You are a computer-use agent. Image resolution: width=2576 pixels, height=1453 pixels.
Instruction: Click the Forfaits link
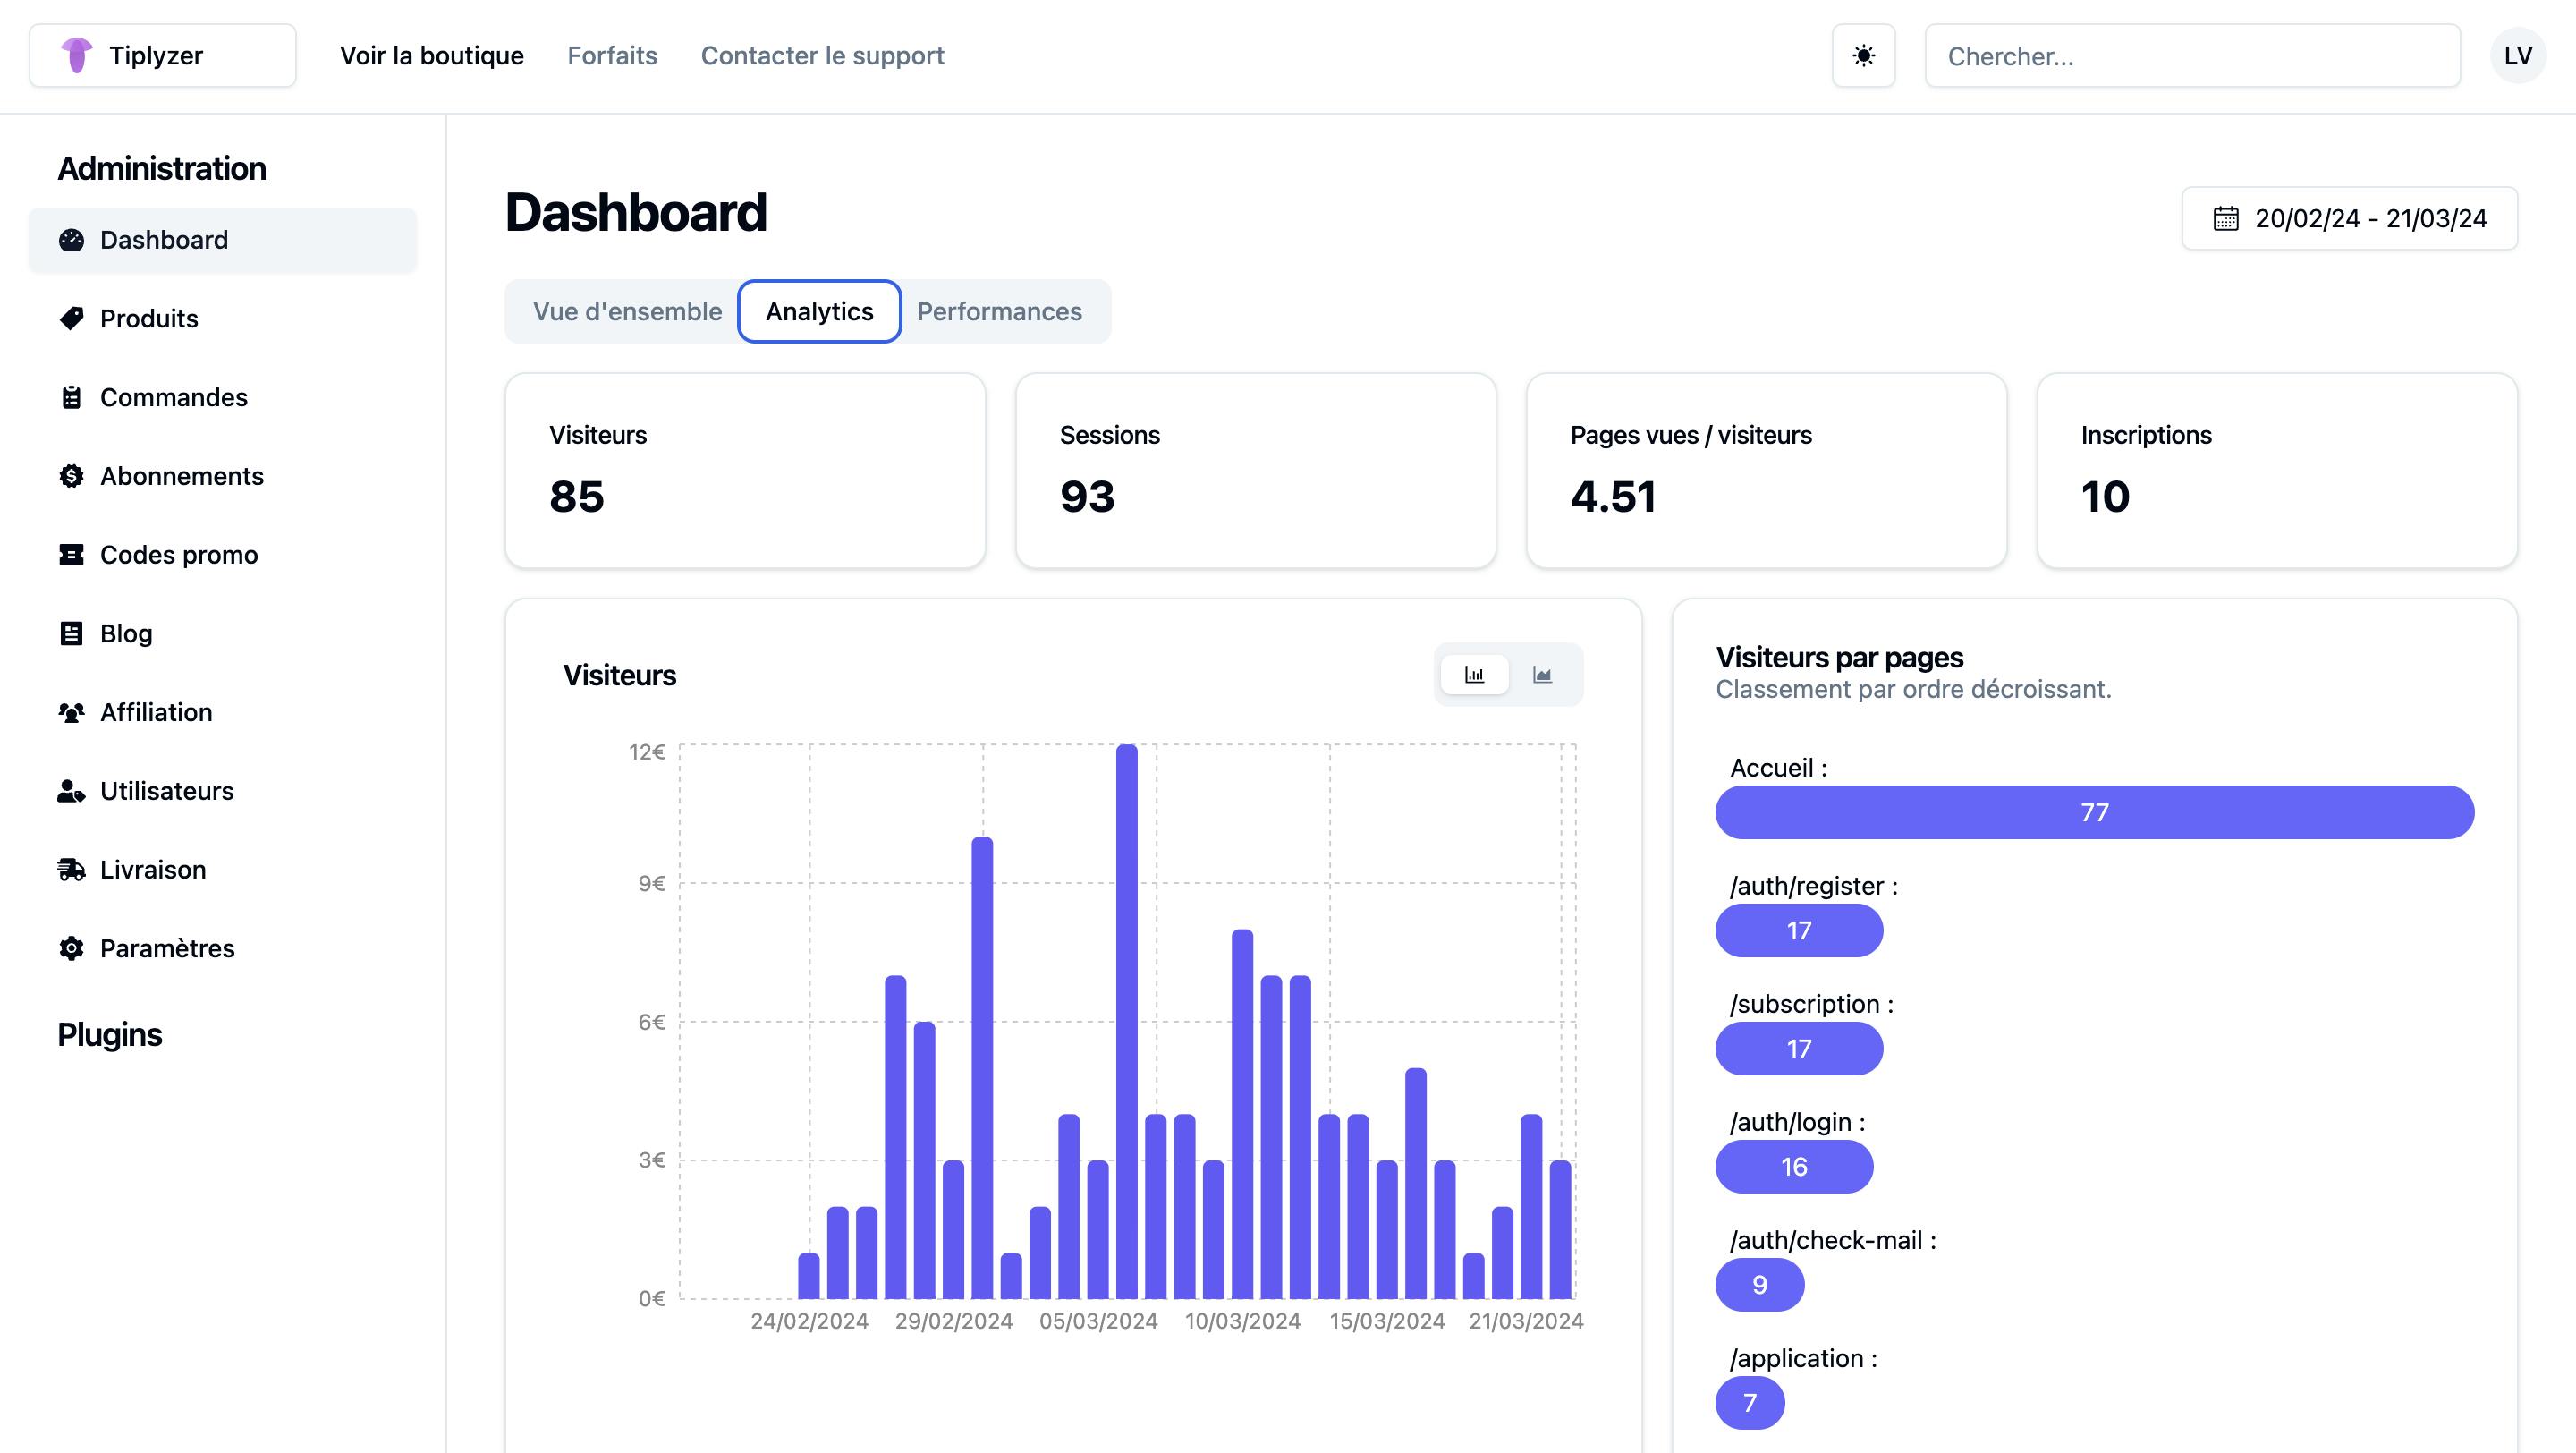[612, 56]
